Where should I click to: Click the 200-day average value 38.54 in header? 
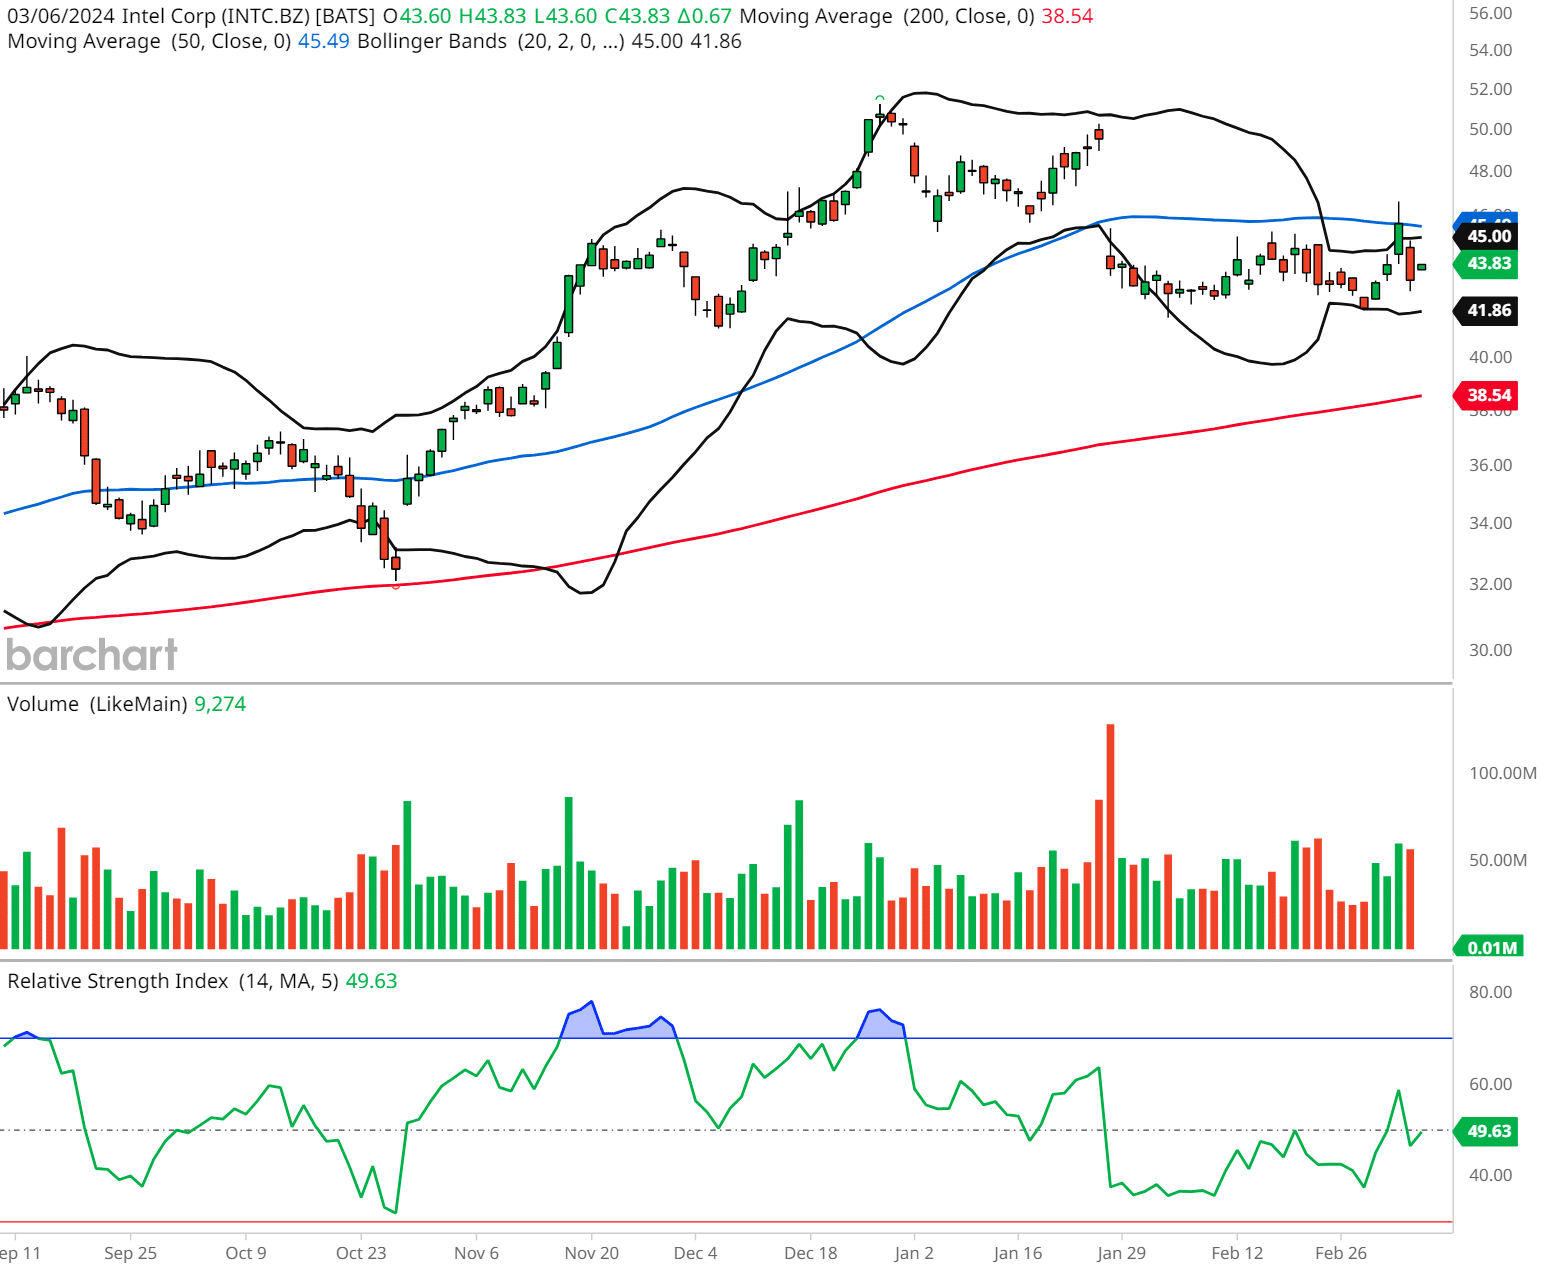pyautogui.click(x=1067, y=16)
